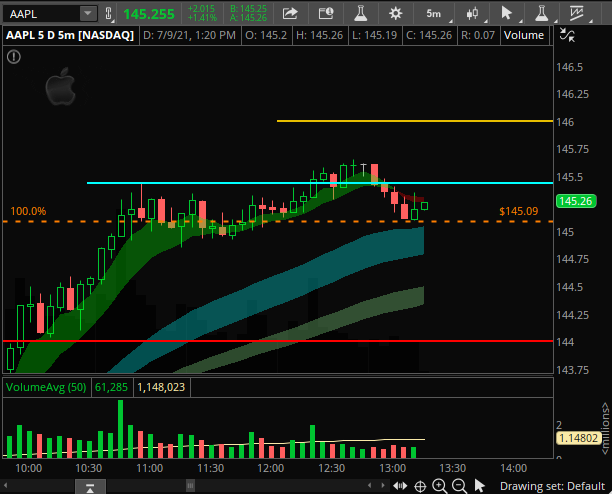Image resolution: width=612 pixels, height=494 pixels.
Task: Click the 10:30 time axis label
Action: 89,468
